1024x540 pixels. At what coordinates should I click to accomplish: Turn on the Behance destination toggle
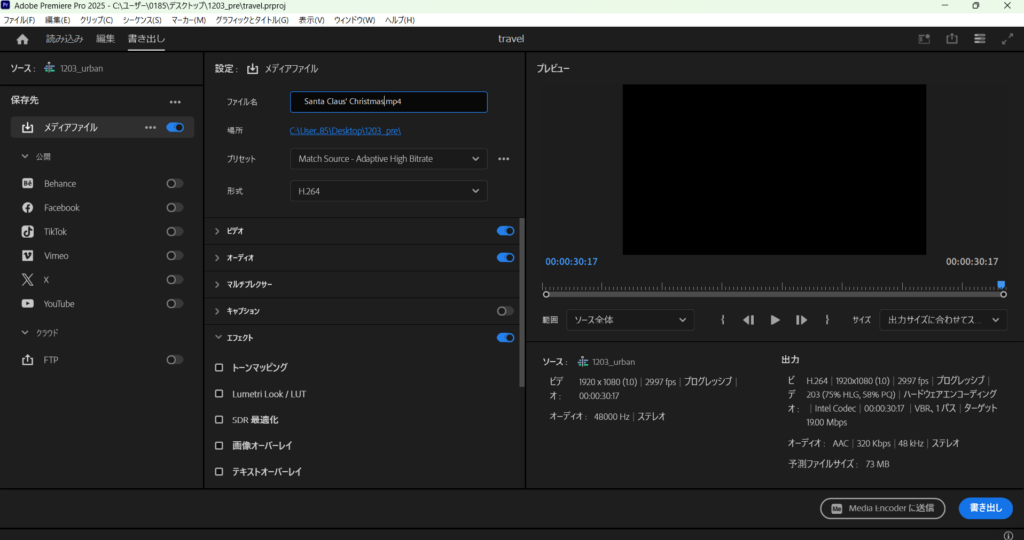click(174, 184)
